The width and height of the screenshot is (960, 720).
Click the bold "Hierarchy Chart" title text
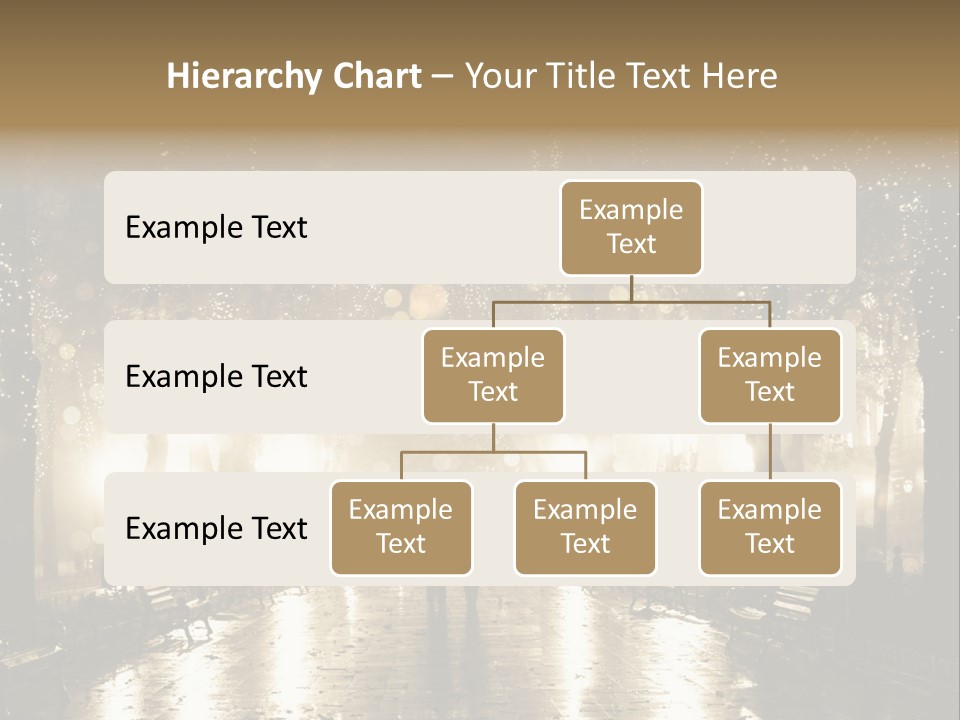click(294, 76)
